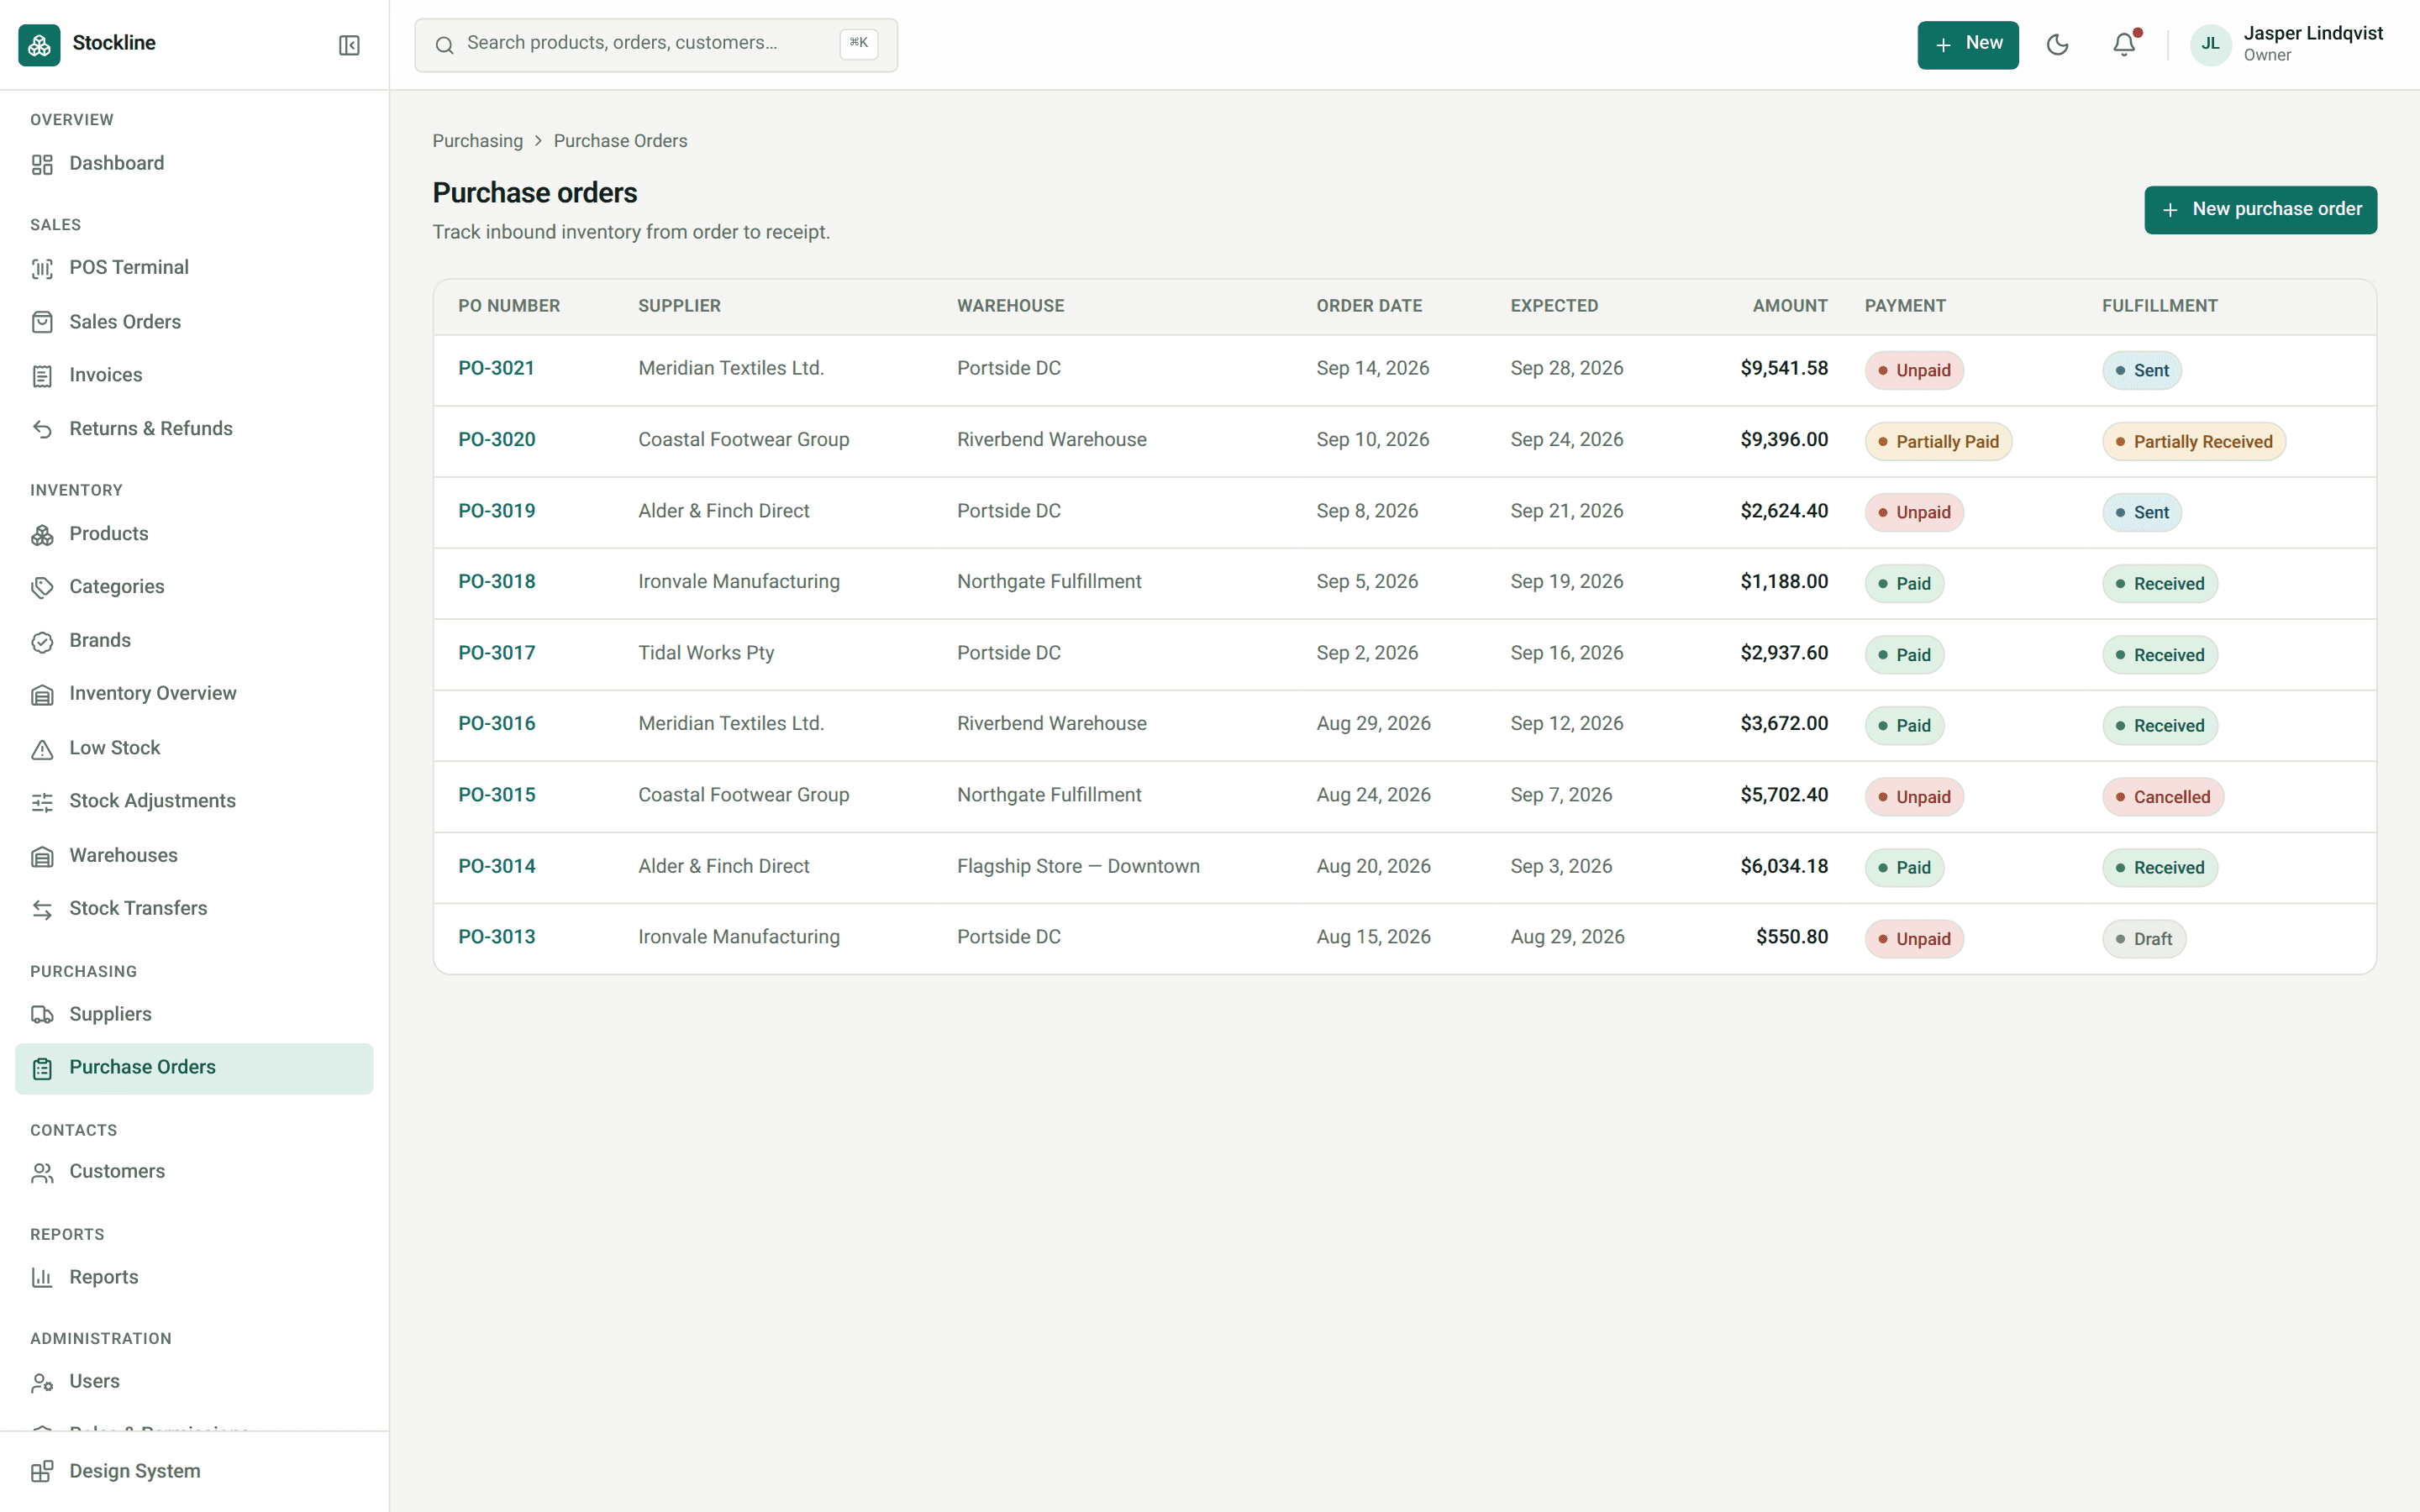Click the search magnifier icon

445,45
